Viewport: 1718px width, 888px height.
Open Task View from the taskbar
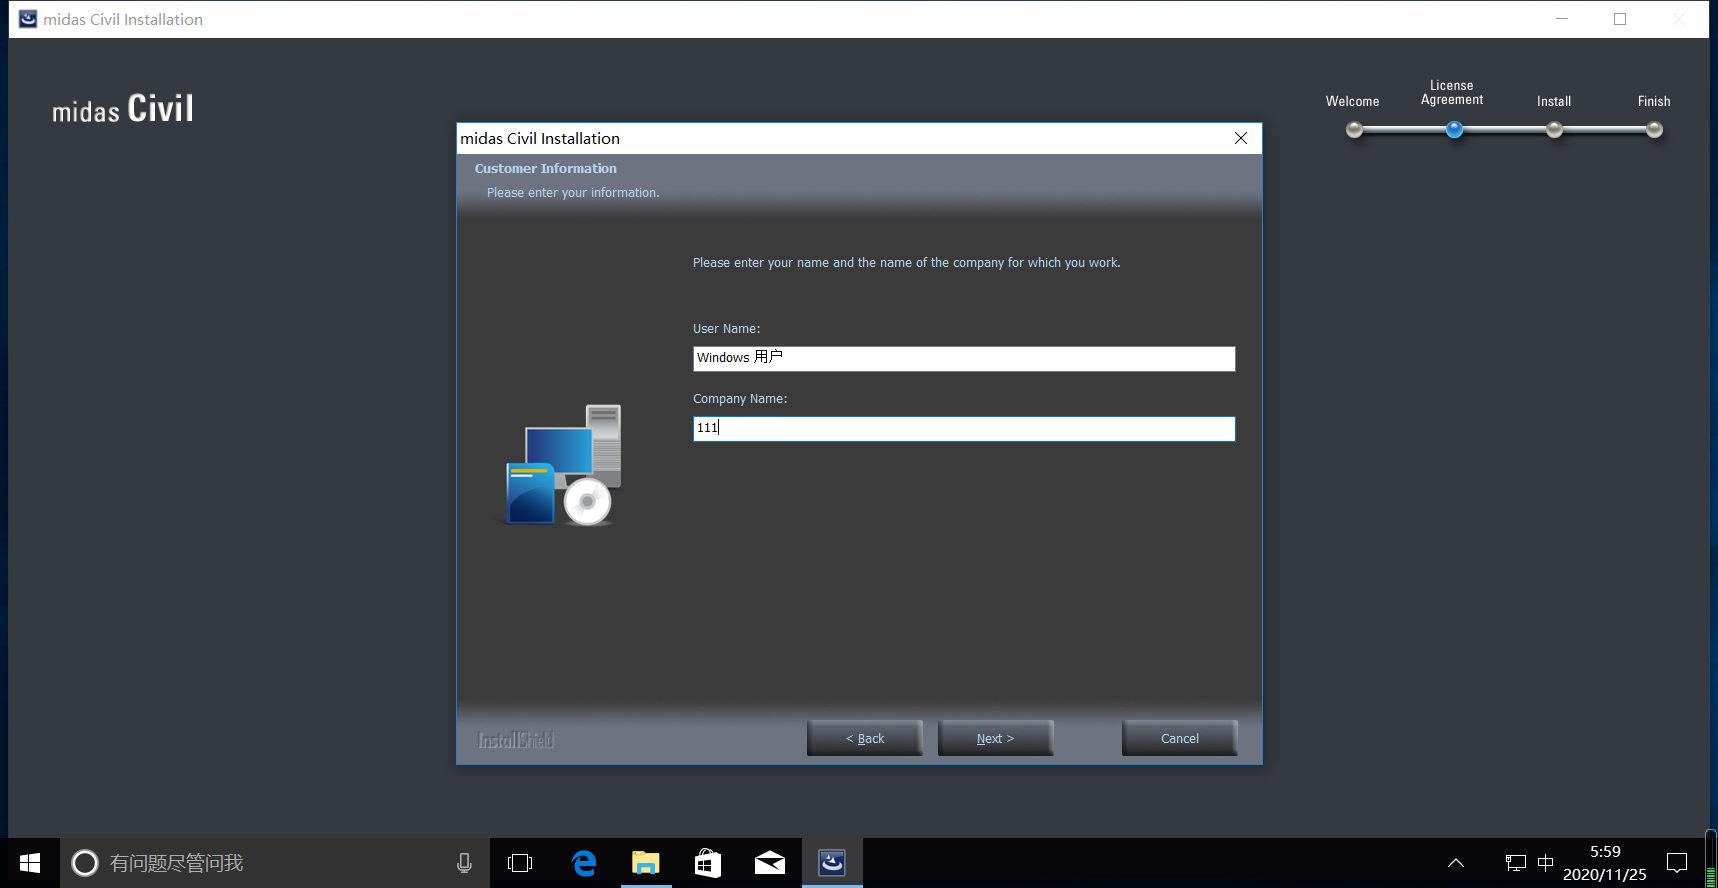click(520, 863)
